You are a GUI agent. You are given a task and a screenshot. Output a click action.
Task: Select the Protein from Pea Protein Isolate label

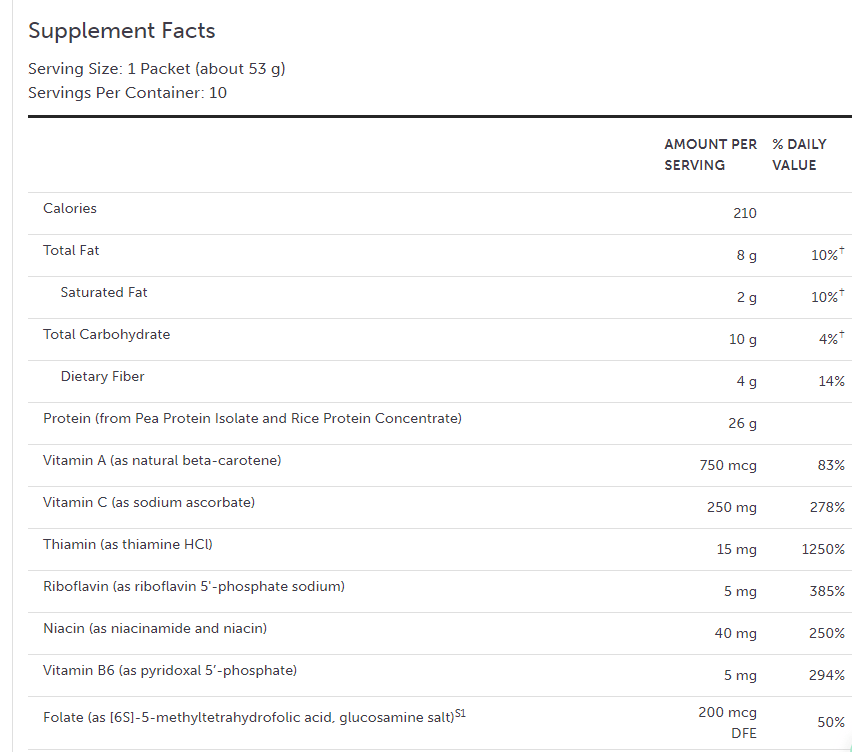pyautogui.click(x=252, y=419)
